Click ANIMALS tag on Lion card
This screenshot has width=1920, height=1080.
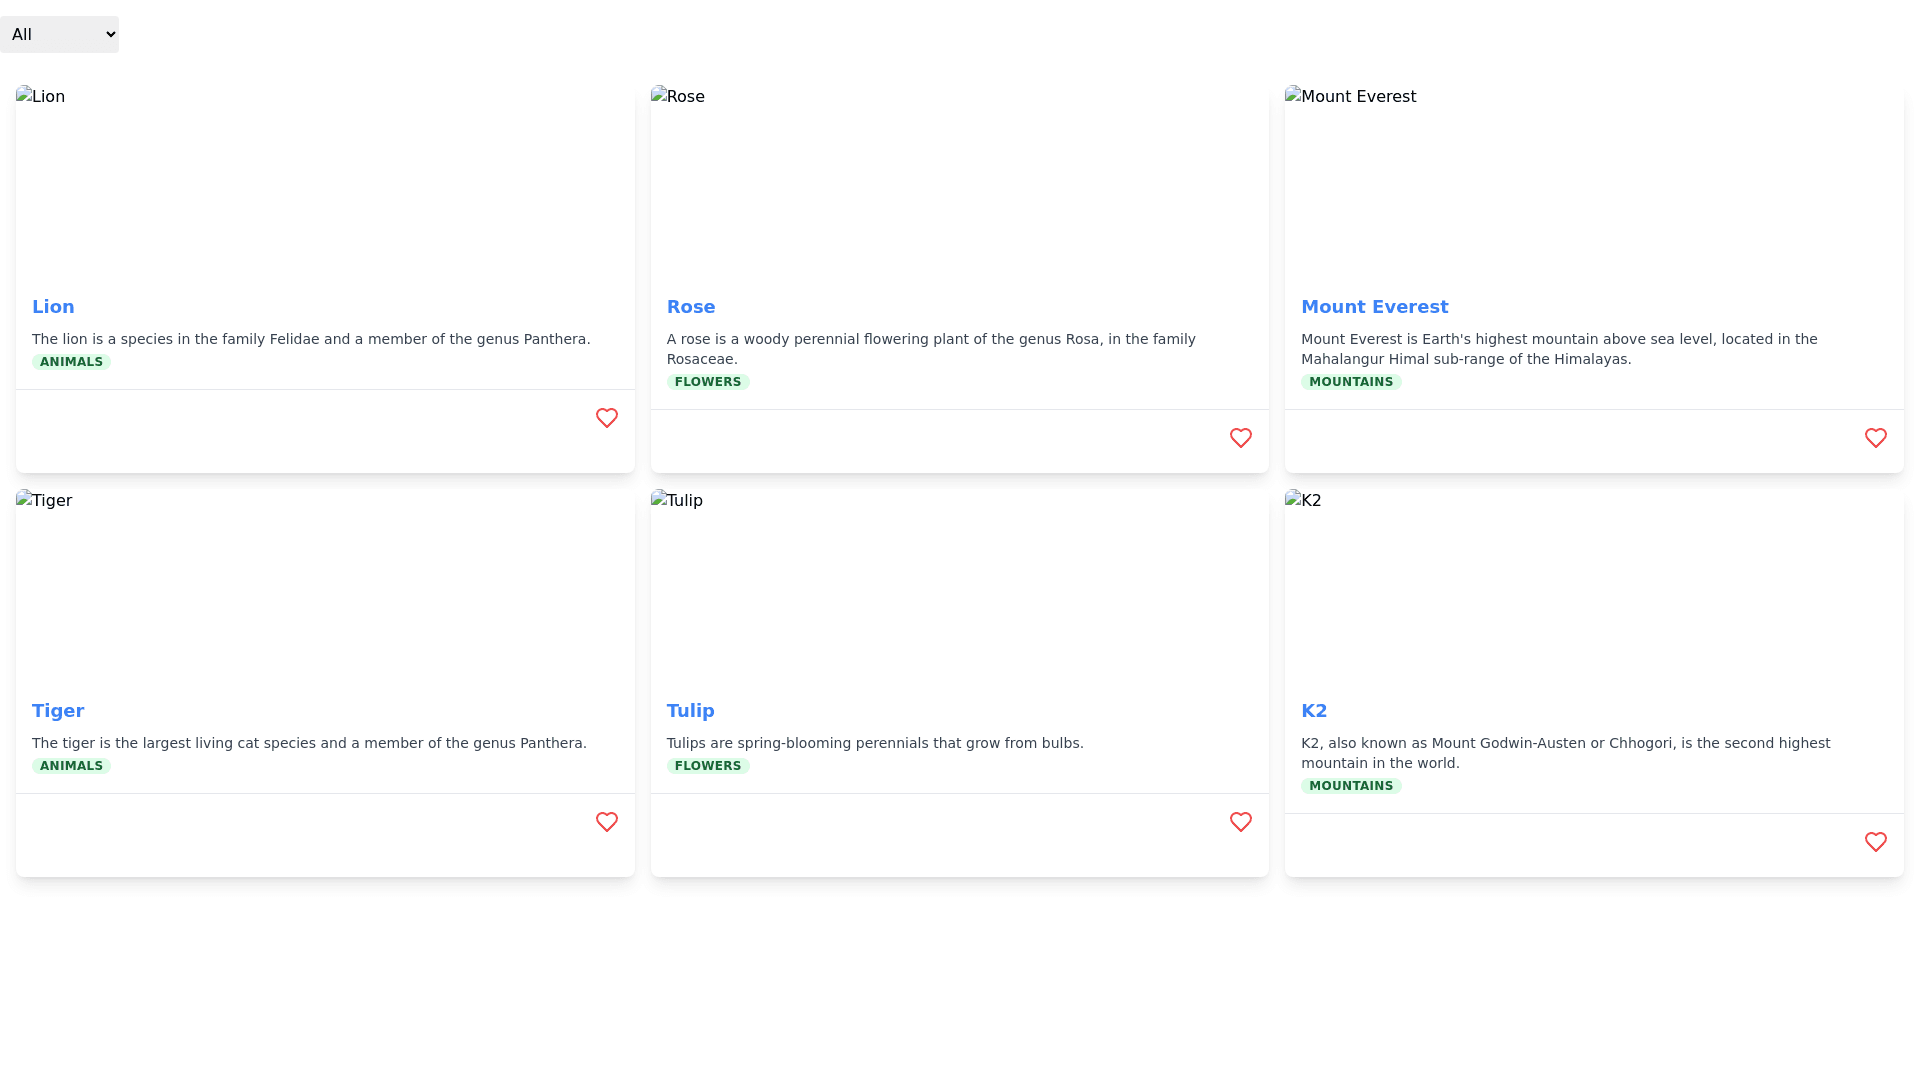pos(71,362)
